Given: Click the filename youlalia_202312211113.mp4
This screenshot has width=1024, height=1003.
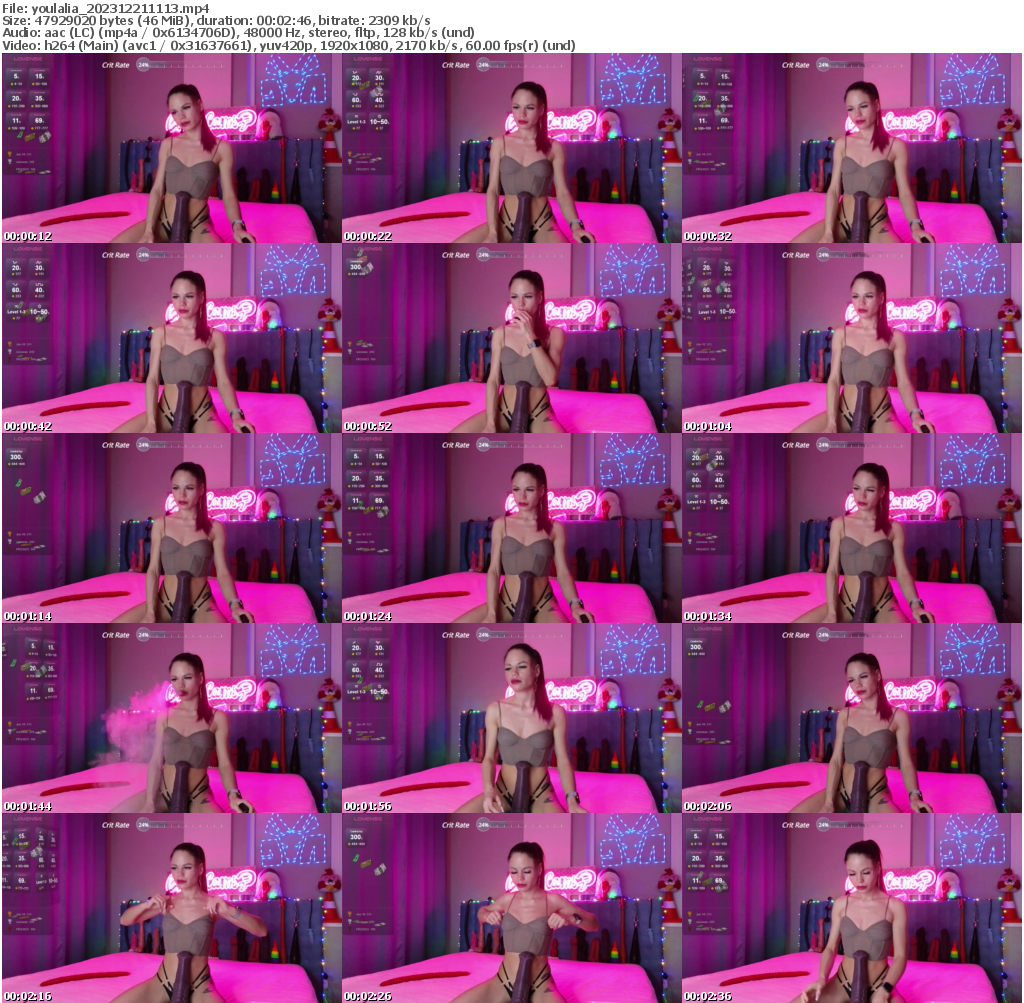Looking at the screenshot, I should (116, 7).
